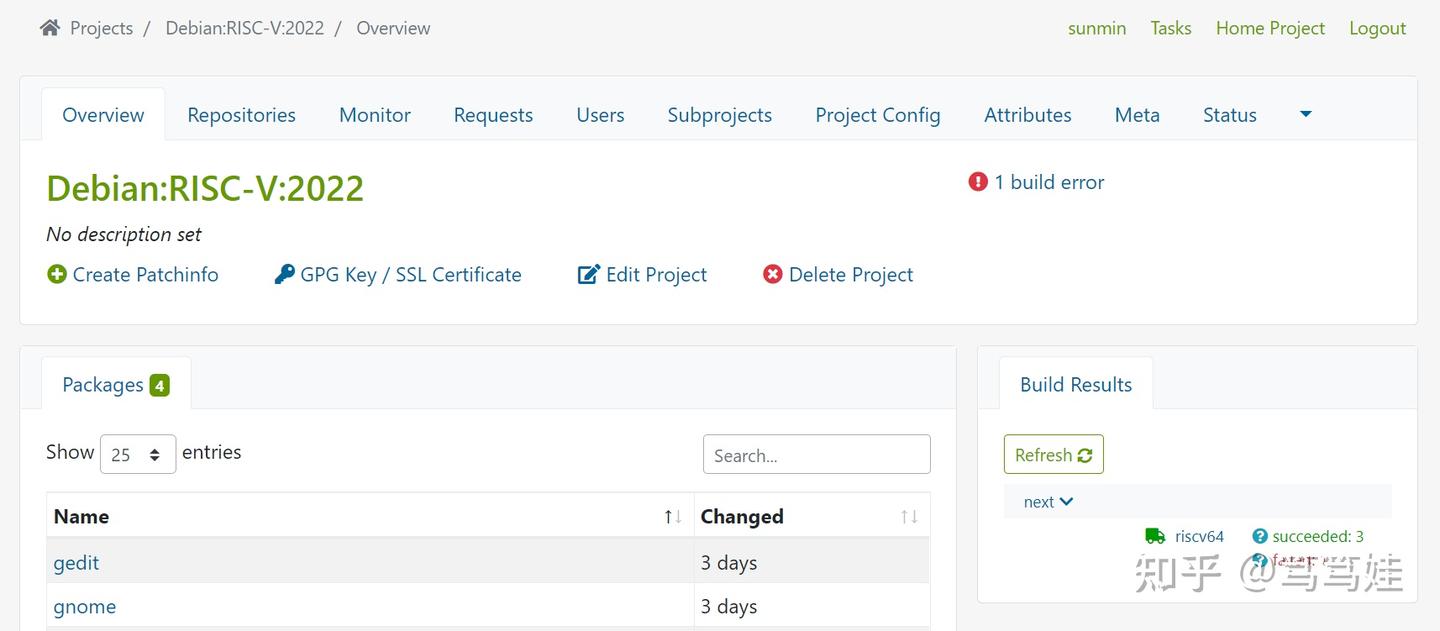Sort packages by the Name column
1440x631 pixels.
[x=673, y=517]
